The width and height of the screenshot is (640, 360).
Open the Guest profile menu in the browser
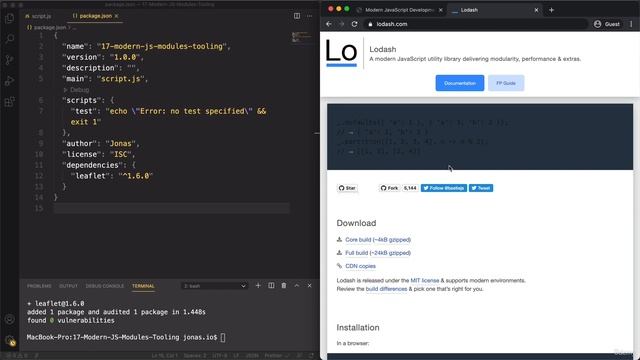(607, 24)
